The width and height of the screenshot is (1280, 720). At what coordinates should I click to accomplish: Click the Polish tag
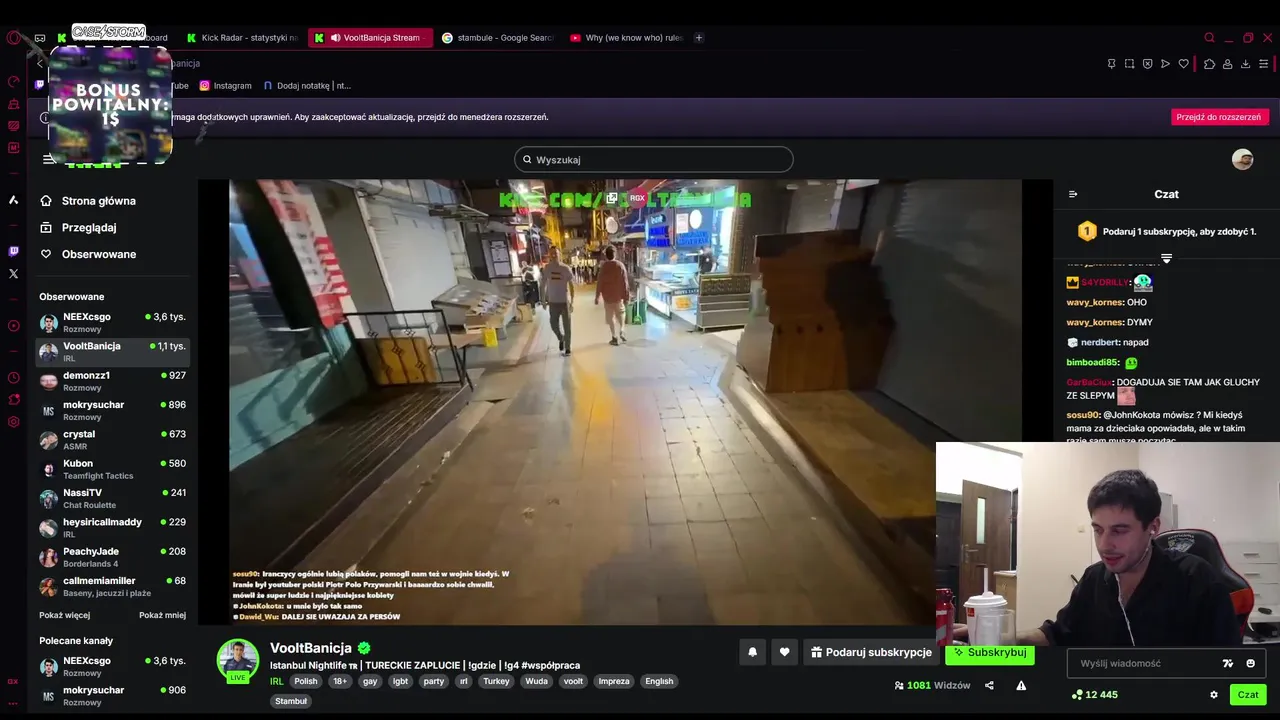tap(306, 681)
